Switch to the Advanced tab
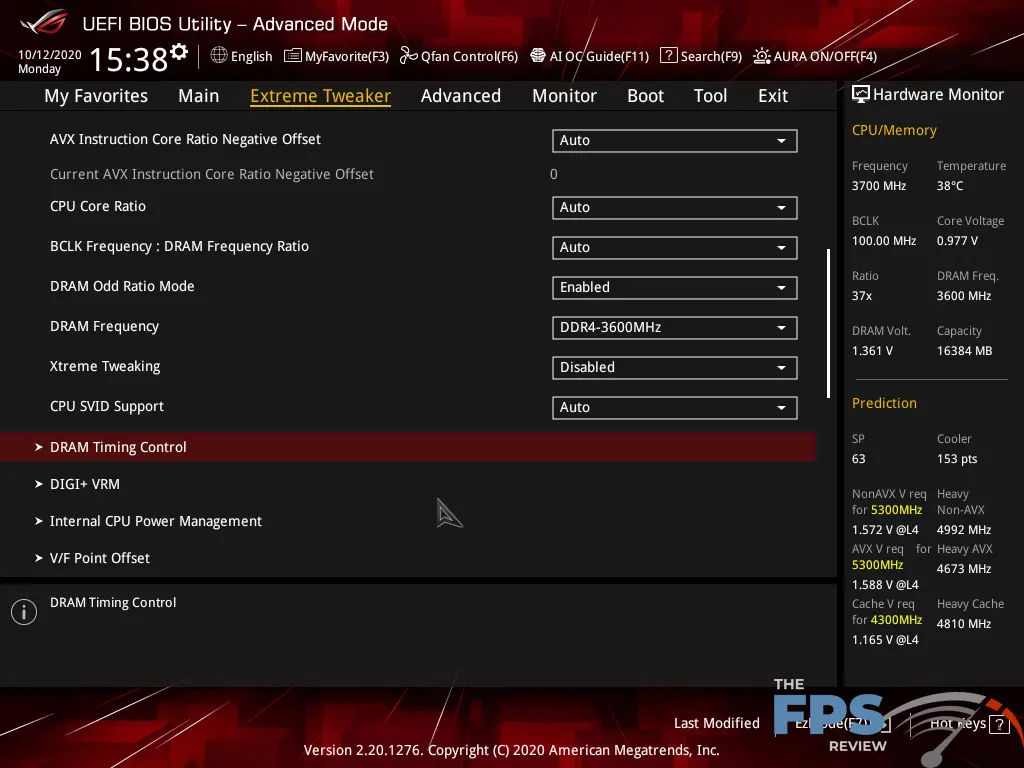This screenshot has height=768, width=1024. (461, 96)
